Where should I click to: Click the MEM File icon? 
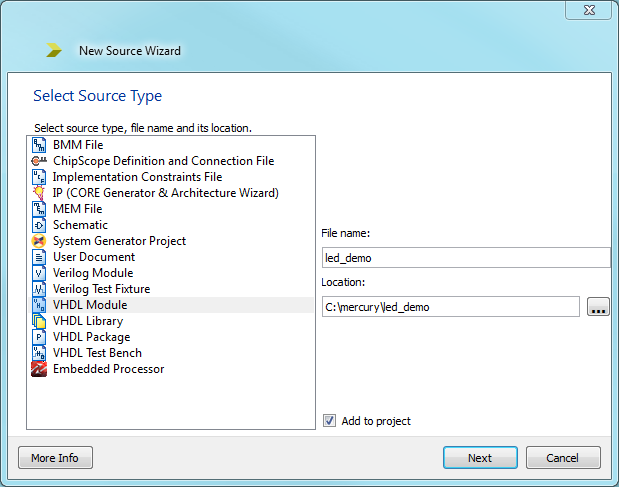pyautogui.click(x=39, y=209)
